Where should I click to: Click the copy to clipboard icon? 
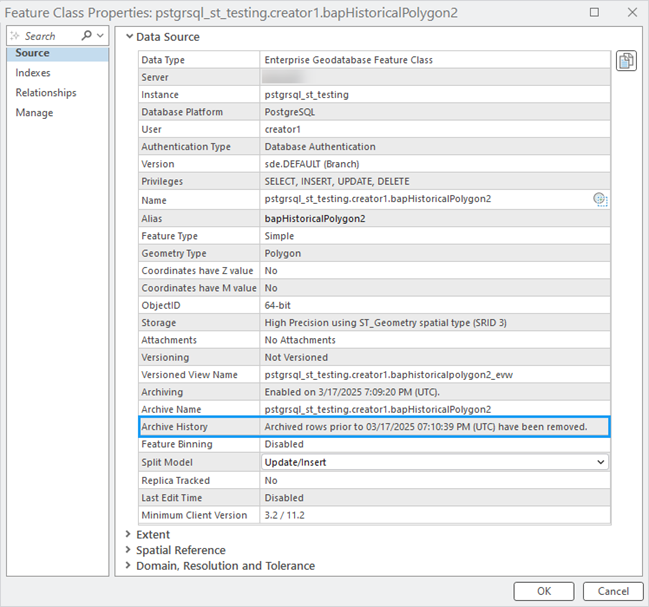[626, 61]
